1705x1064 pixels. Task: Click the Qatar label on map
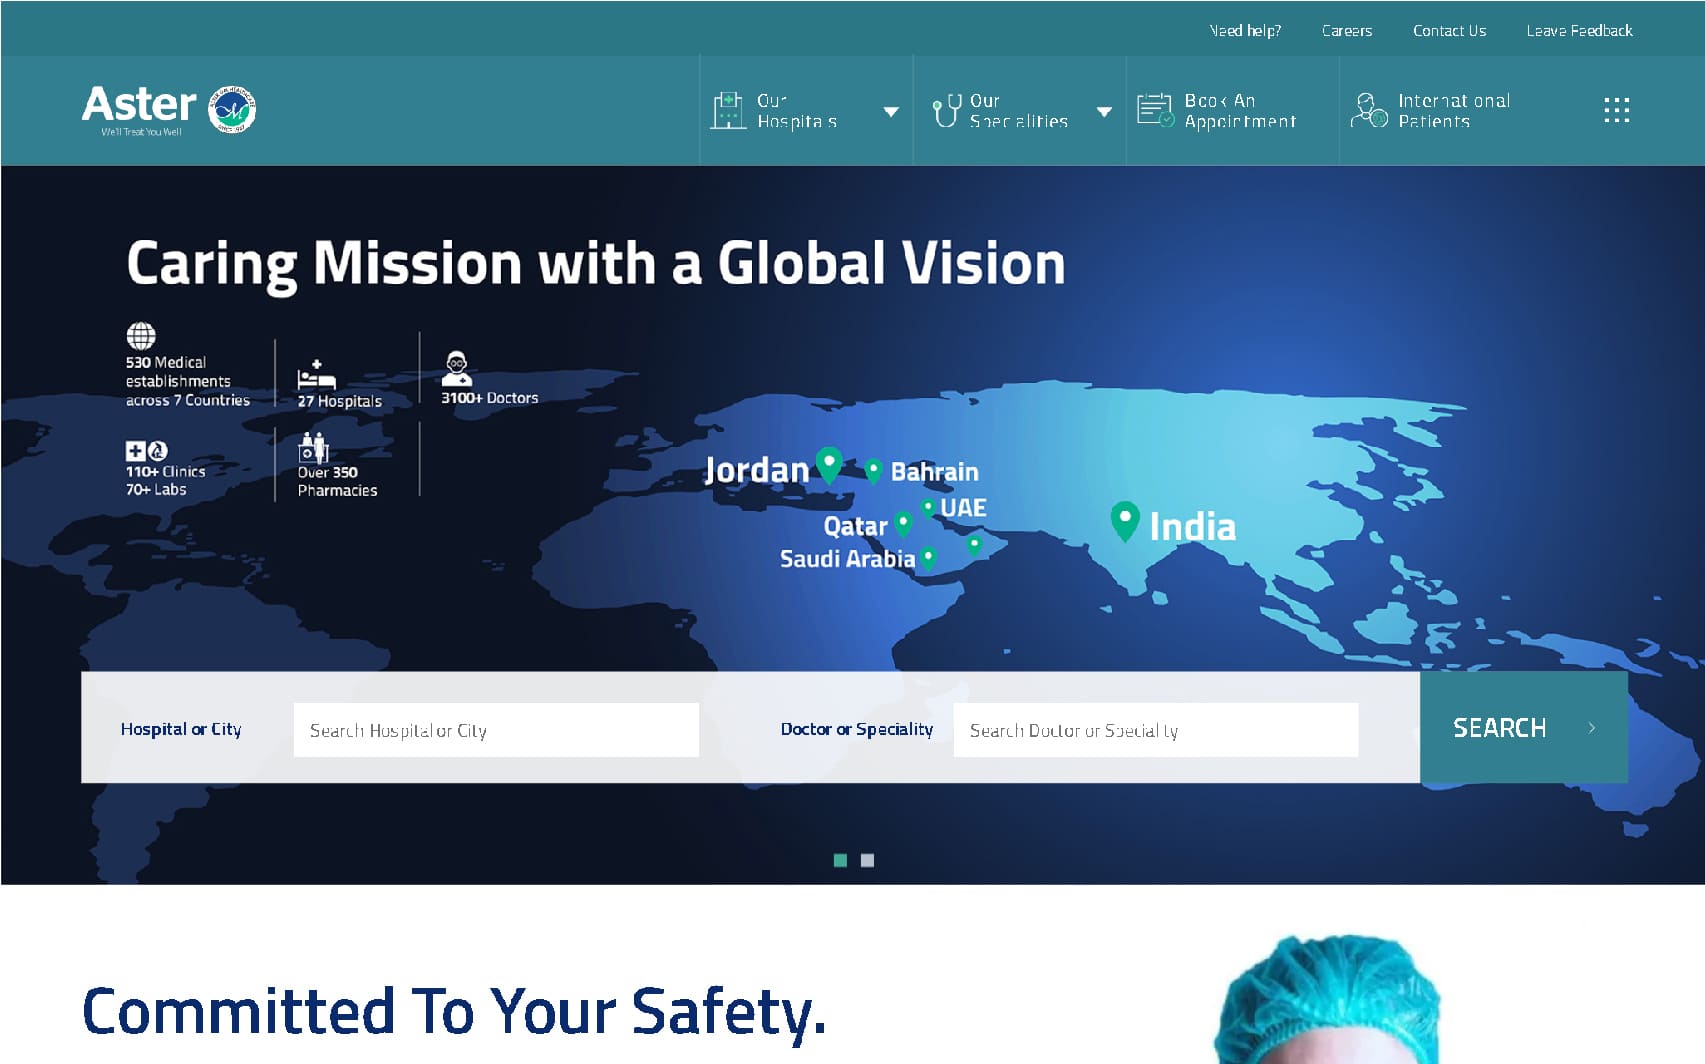[855, 526]
